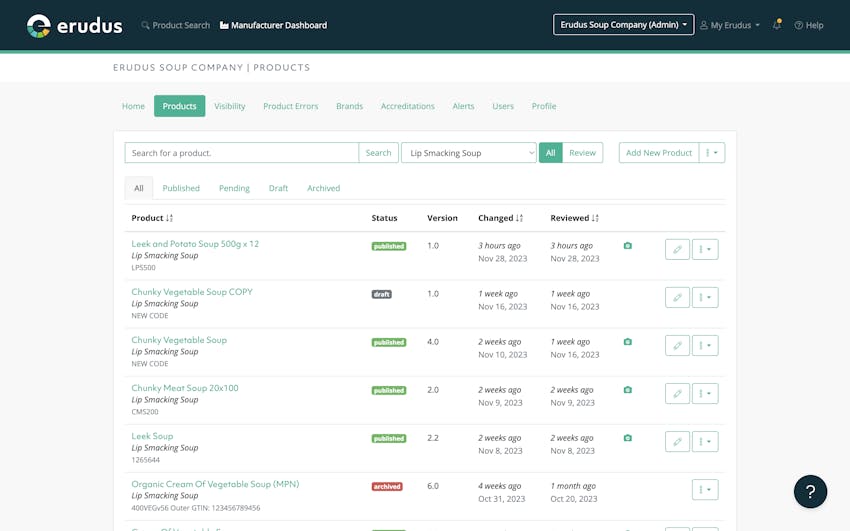Go to the Home tab

click(133, 106)
